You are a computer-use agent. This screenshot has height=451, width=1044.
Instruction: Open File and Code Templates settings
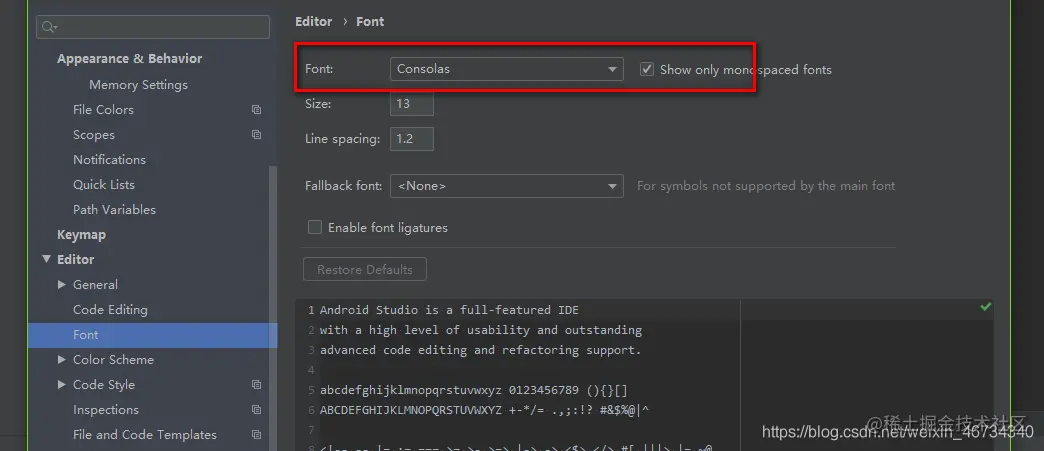(145, 435)
